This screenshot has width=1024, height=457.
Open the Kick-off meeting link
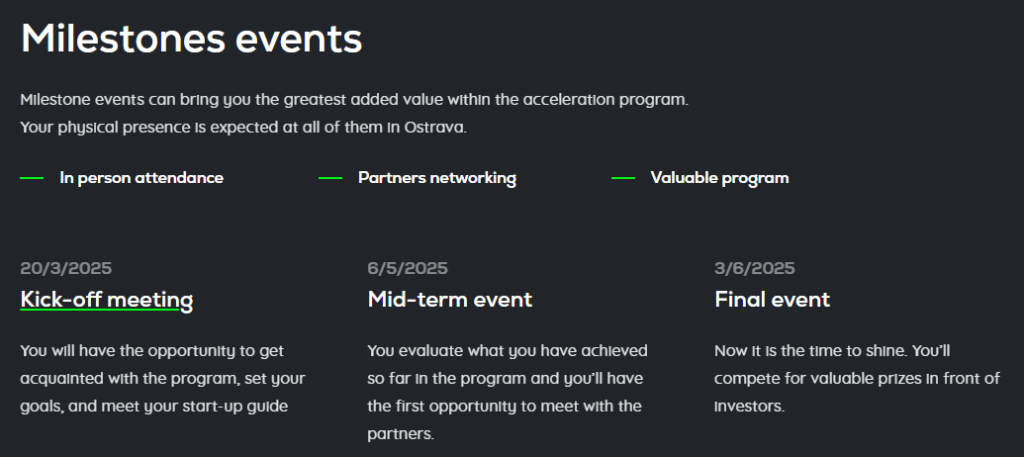pos(106,300)
